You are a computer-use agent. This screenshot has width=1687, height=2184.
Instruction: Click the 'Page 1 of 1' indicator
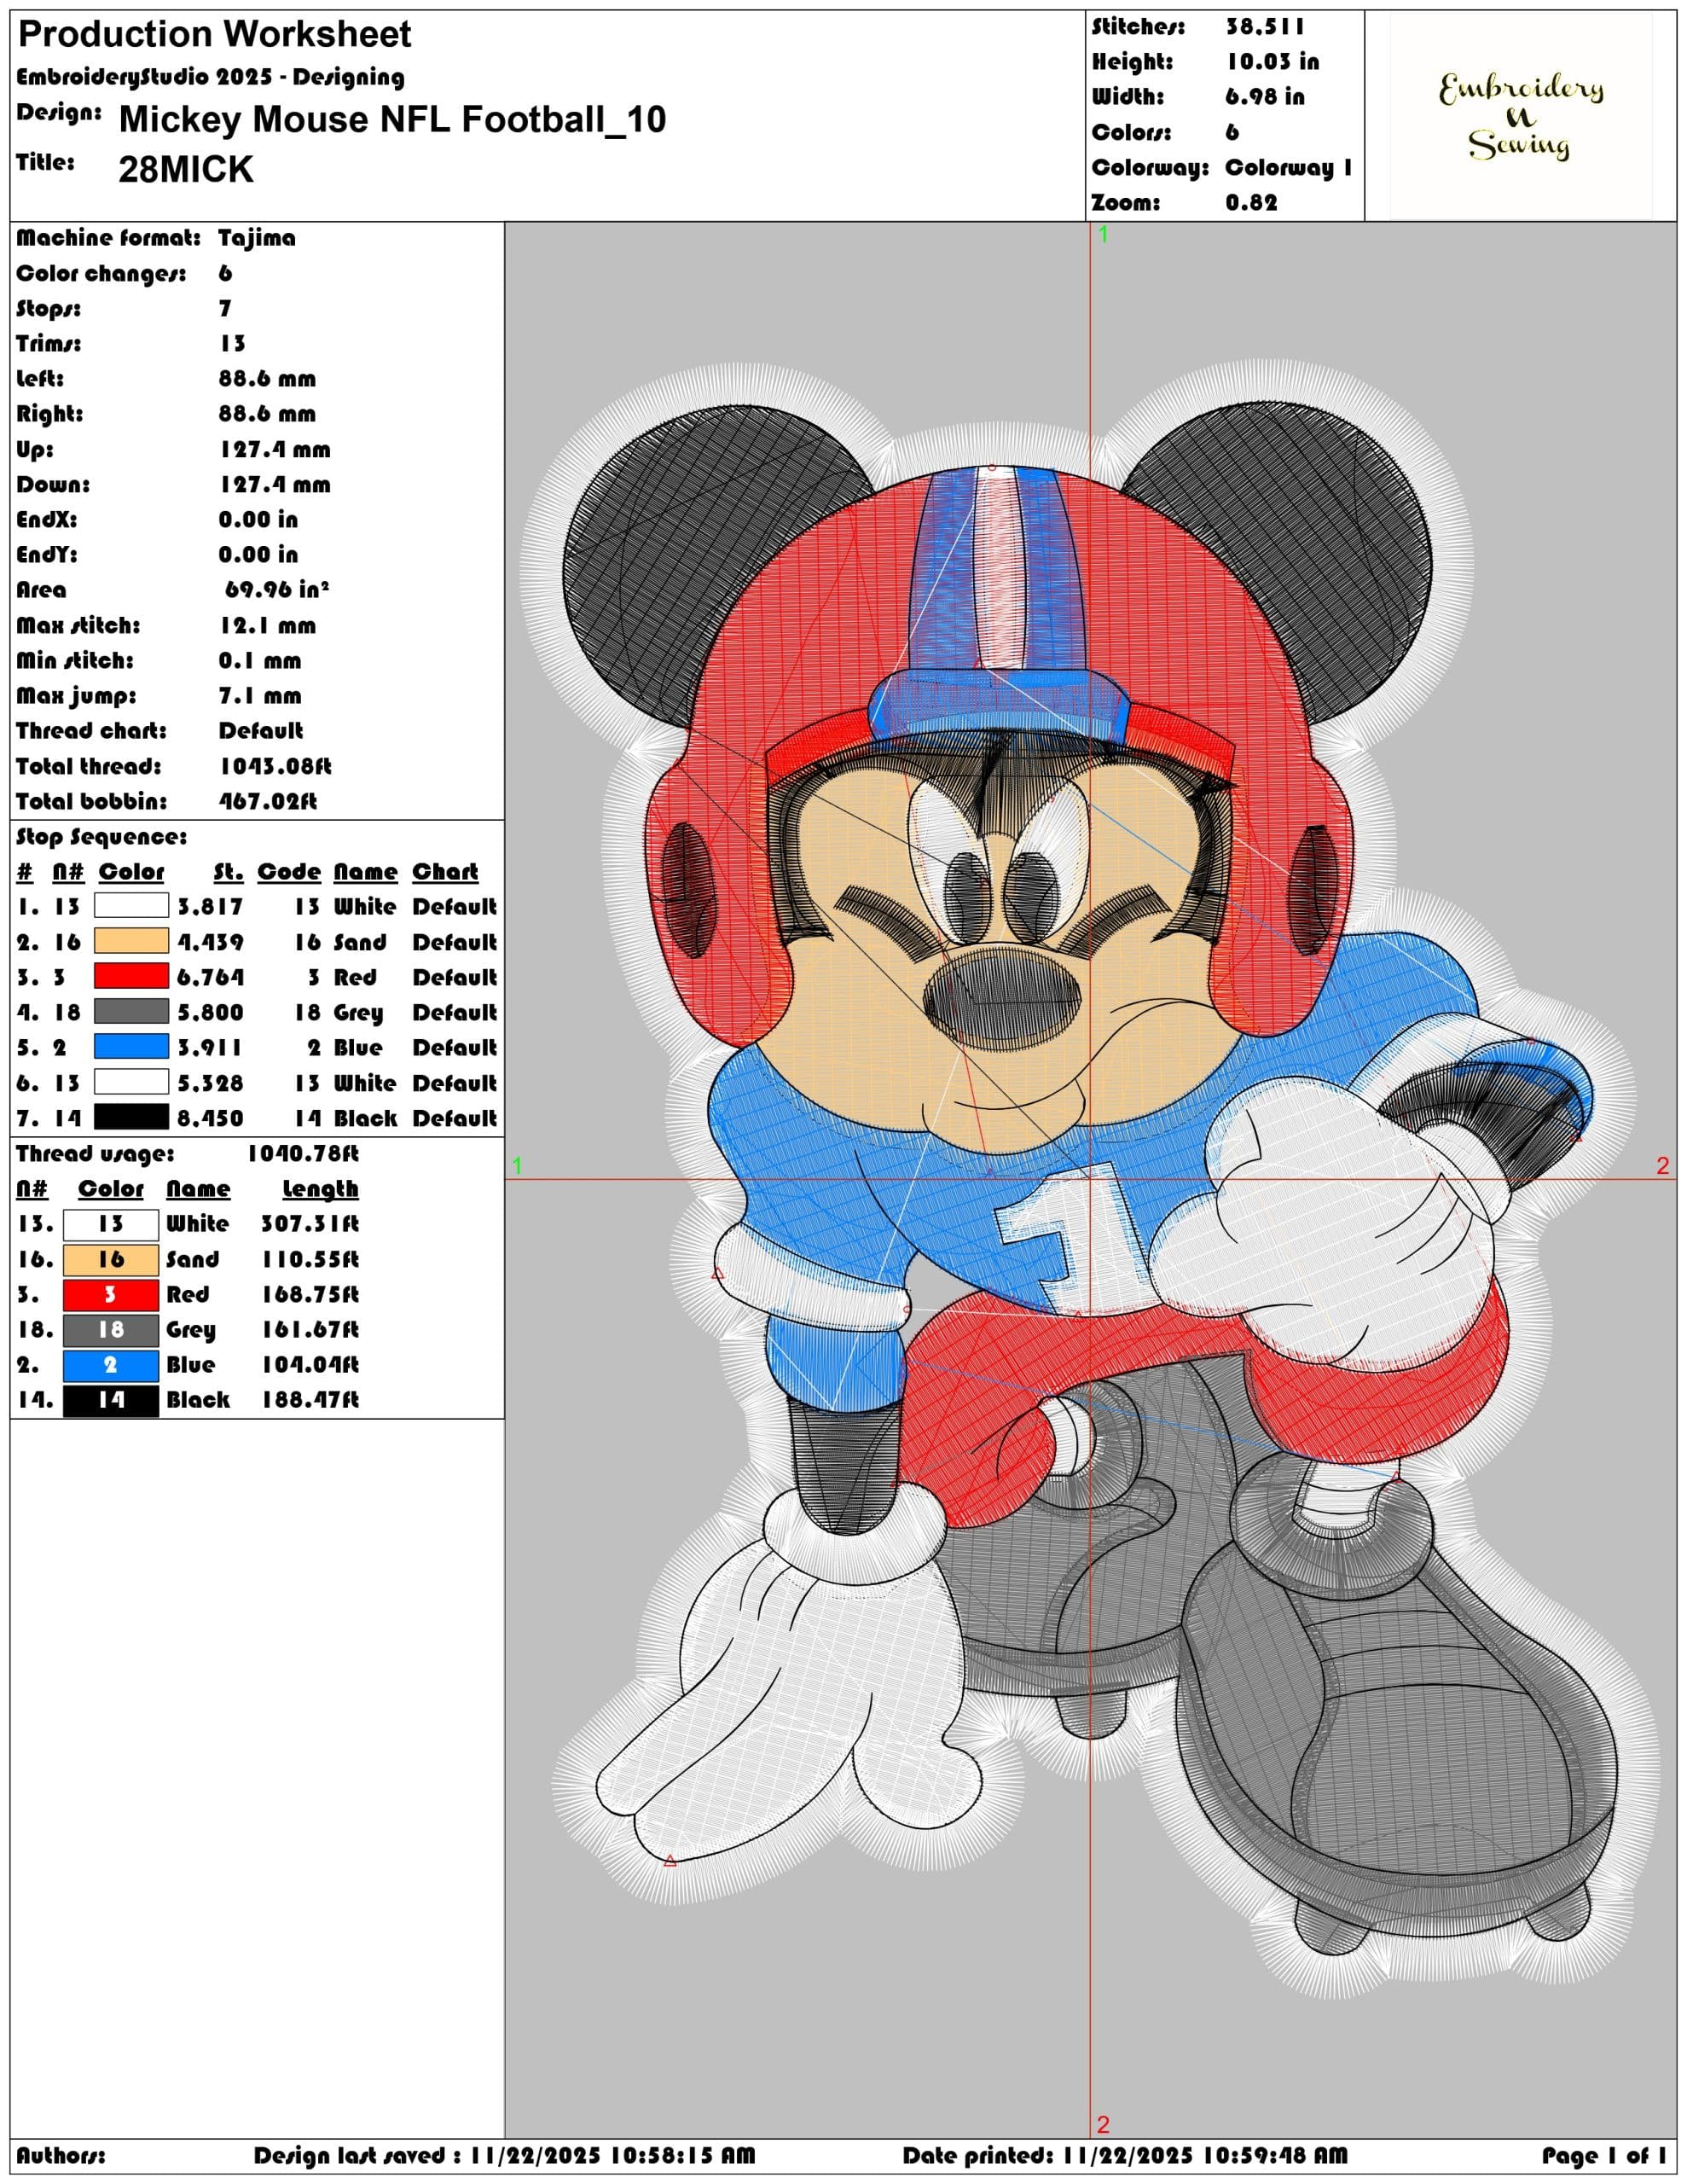pyautogui.click(x=1604, y=2156)
